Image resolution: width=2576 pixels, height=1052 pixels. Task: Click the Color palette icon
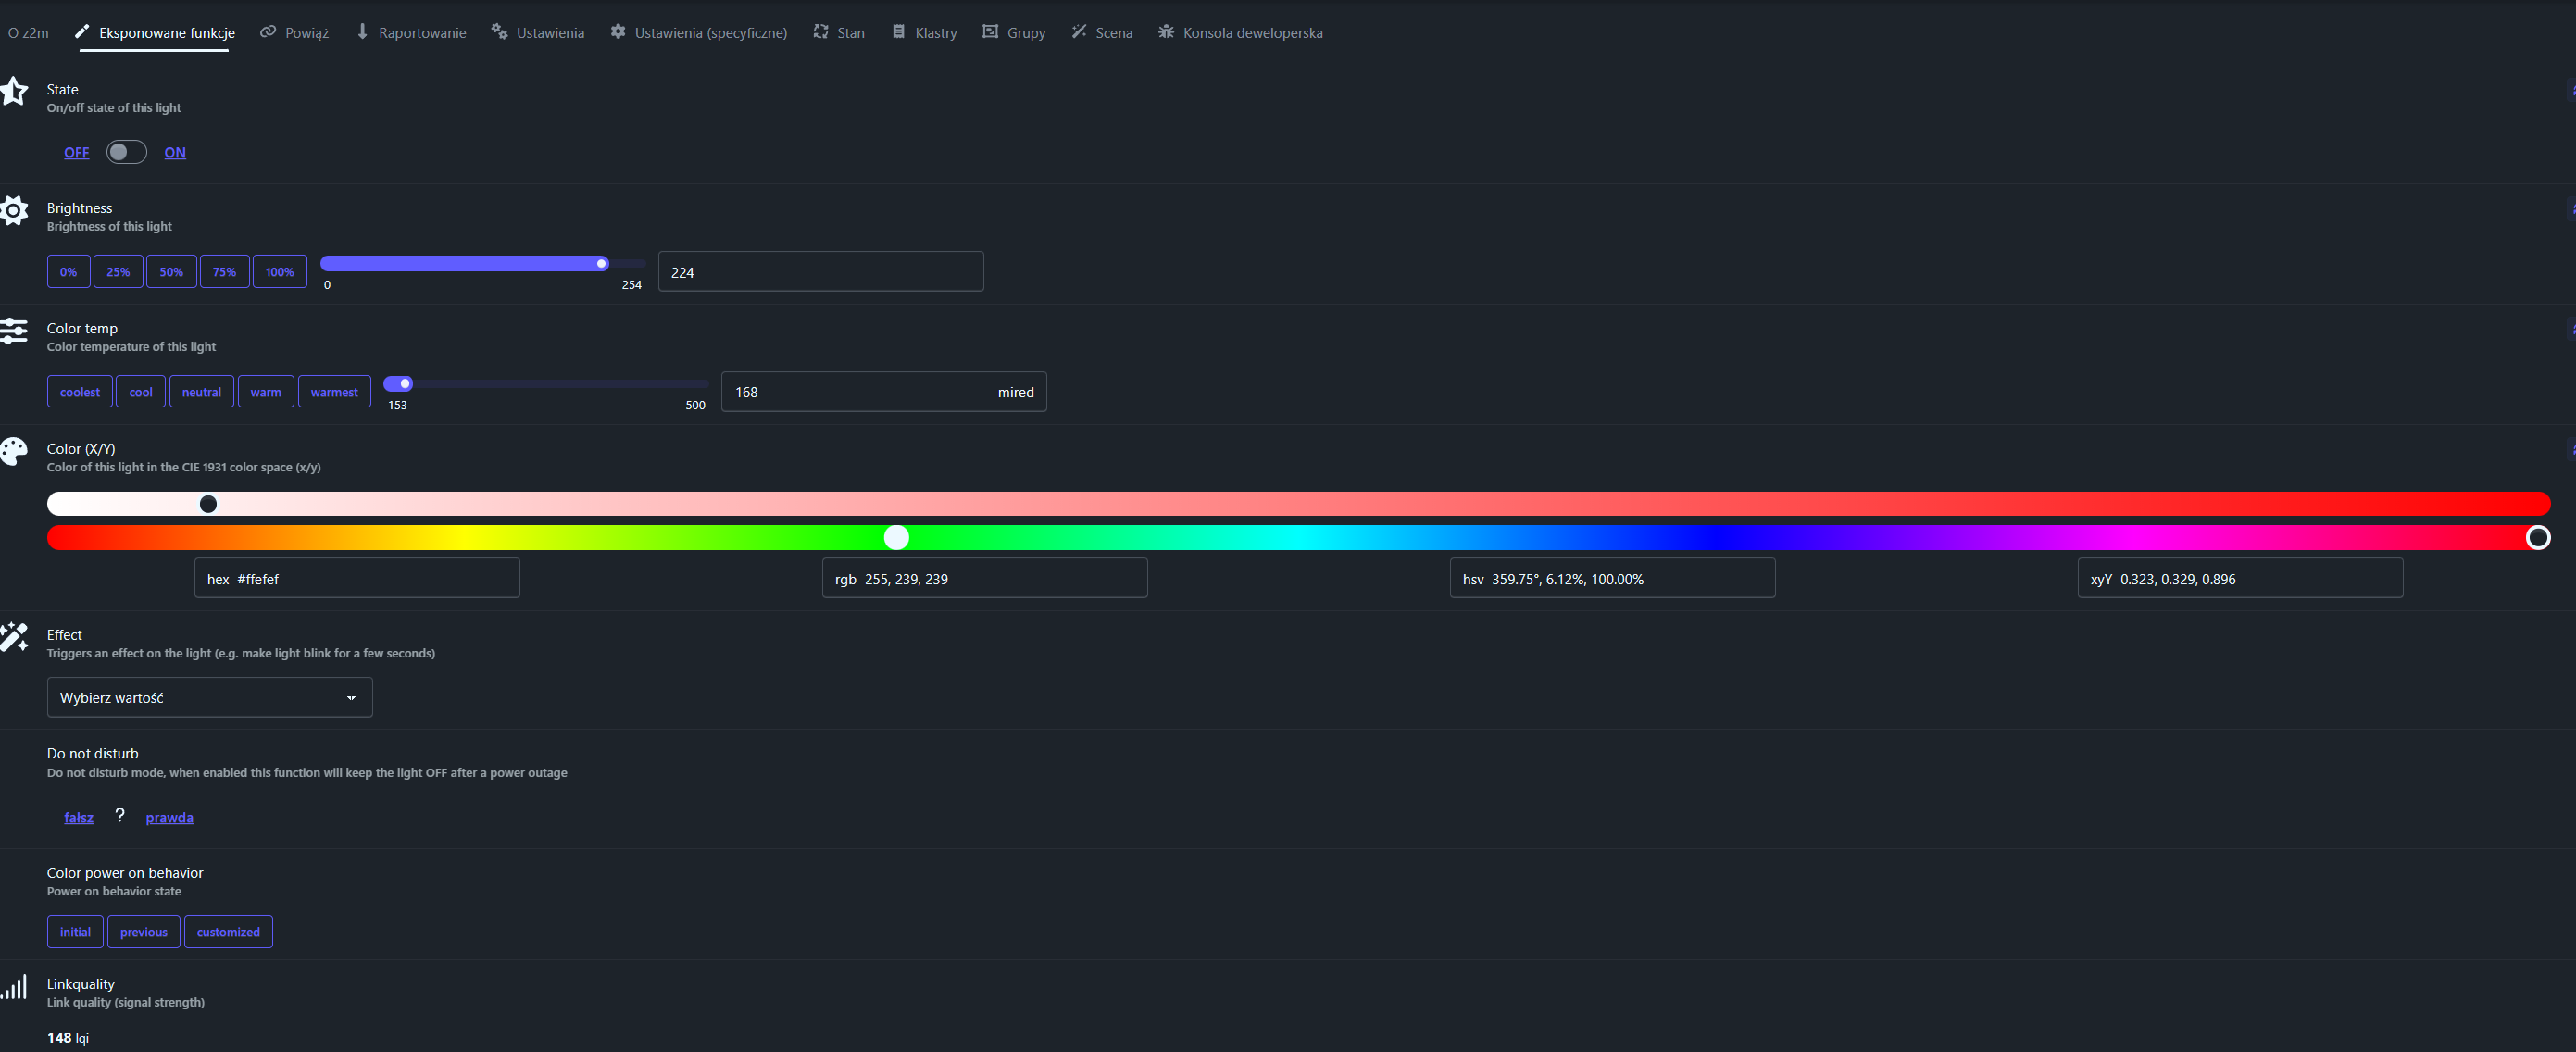pyautogui.click(x=14, y=451)
